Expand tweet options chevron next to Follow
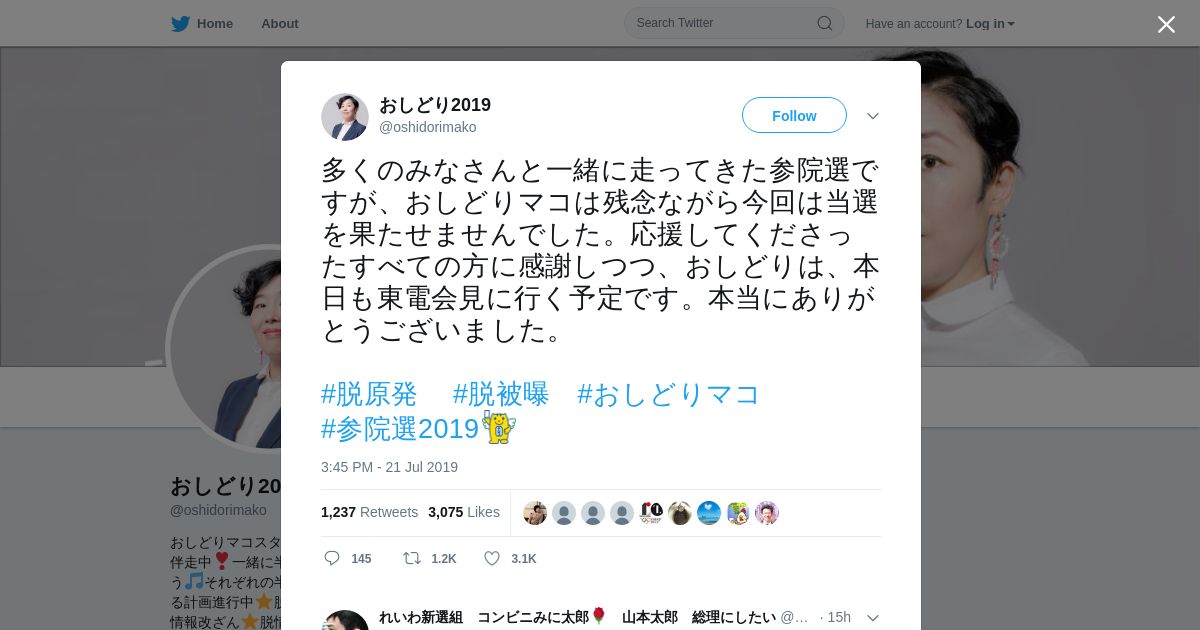This screenshot has width=1200, height=630. pyautogui.click(x=873, y=116)
